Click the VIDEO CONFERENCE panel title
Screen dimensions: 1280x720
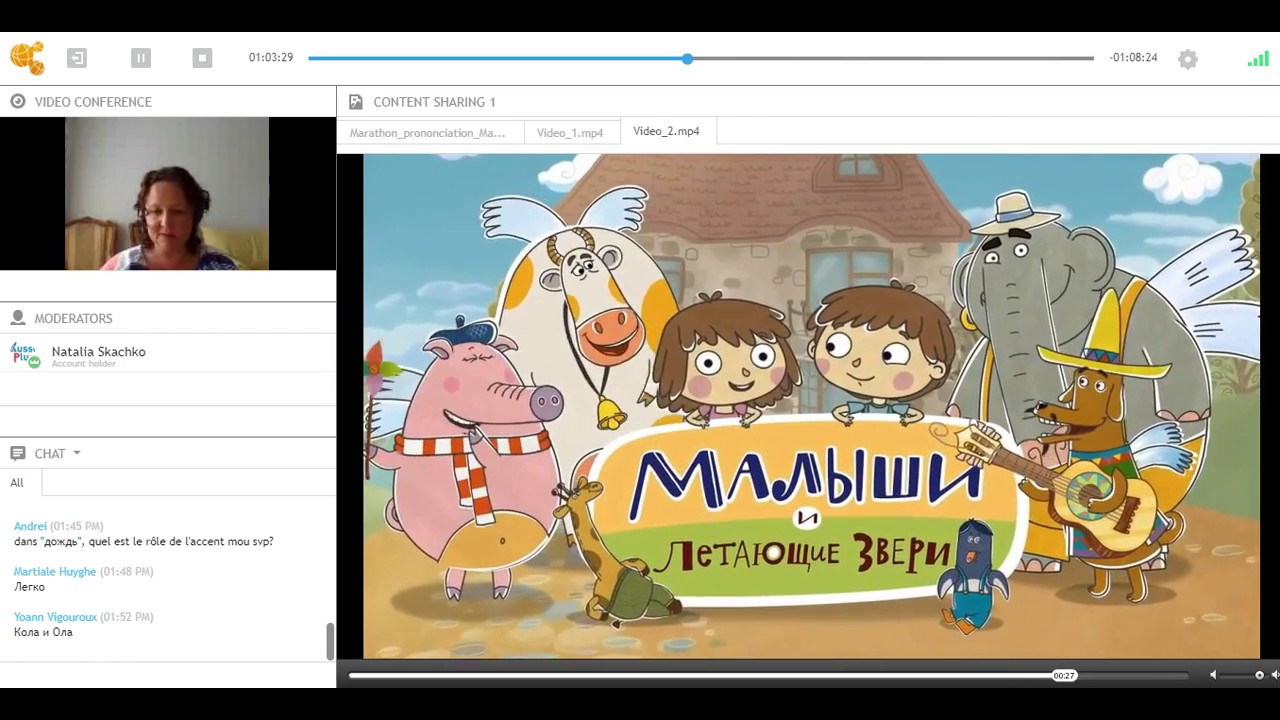click(93, 102)
